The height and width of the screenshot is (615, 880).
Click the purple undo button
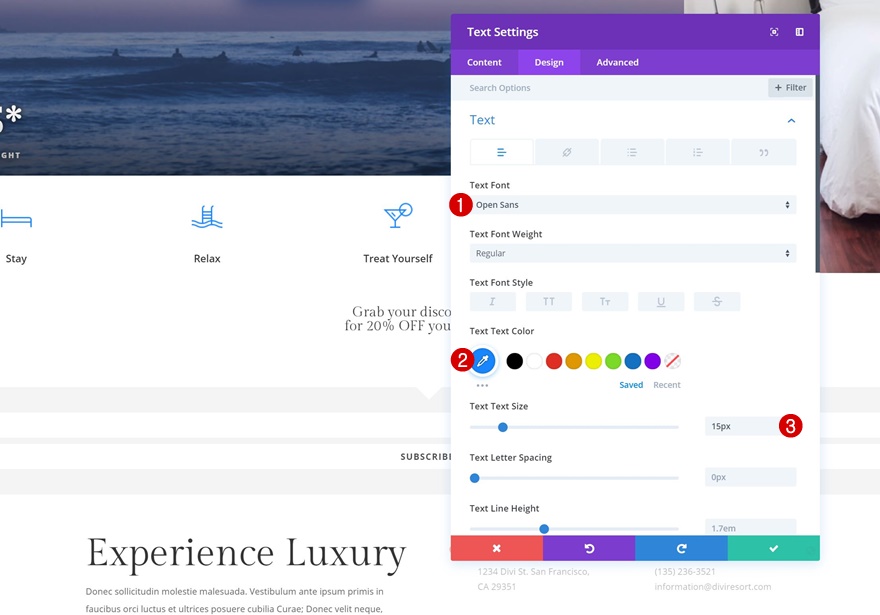pos(589,548)
